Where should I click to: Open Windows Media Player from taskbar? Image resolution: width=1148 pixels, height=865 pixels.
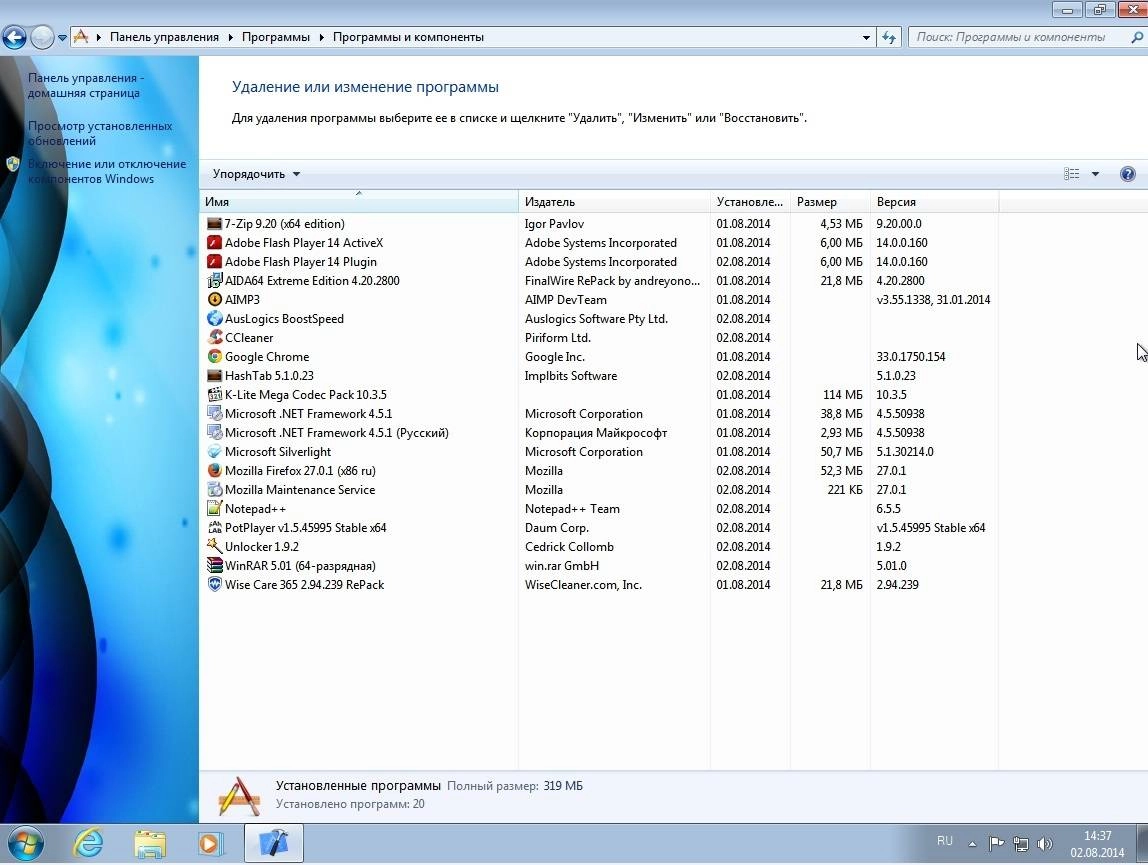pyautogui.click(x=211, y=844)
